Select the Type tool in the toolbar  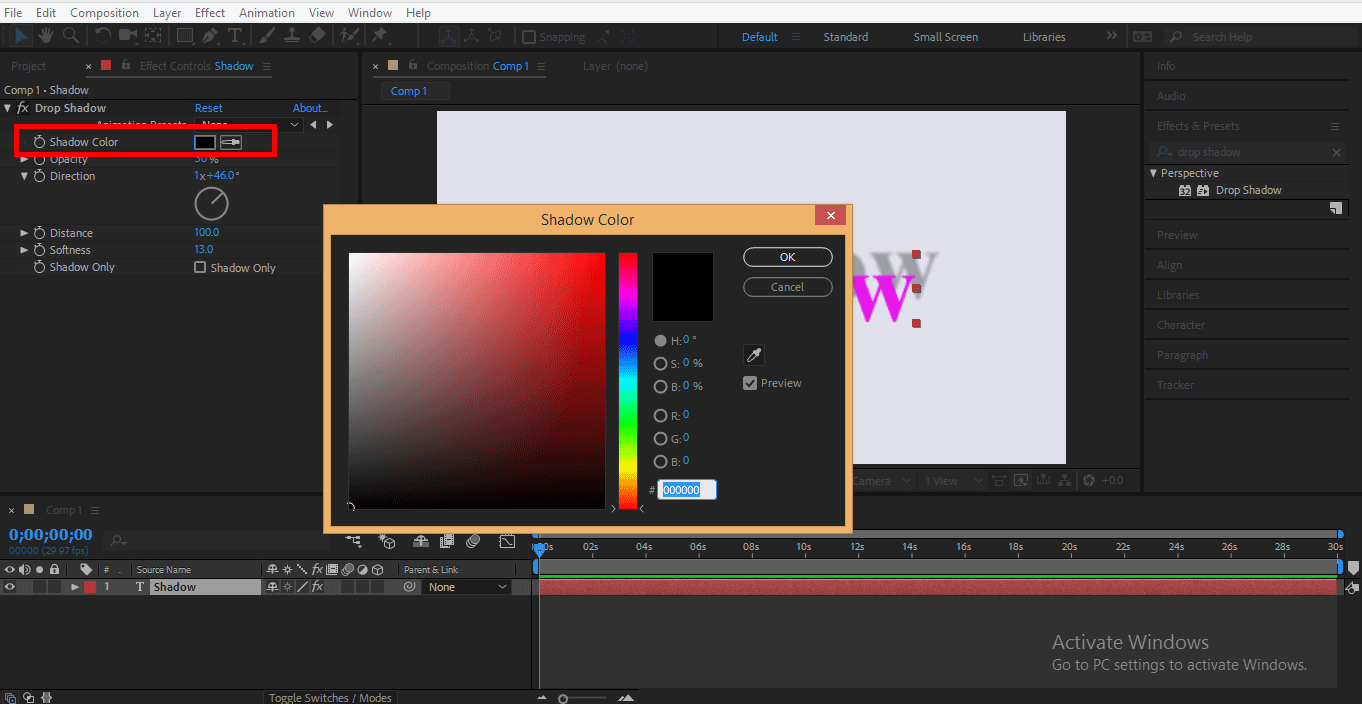click(x=234, y=36)
